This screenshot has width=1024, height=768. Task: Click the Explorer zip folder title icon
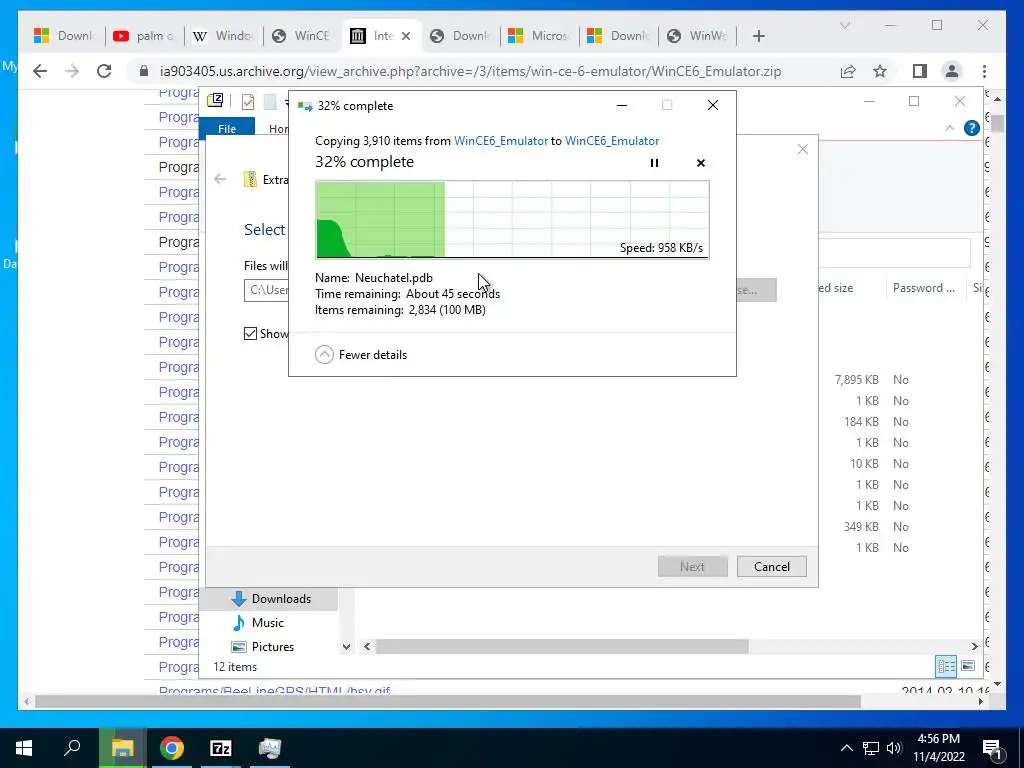tap(216, 101)
